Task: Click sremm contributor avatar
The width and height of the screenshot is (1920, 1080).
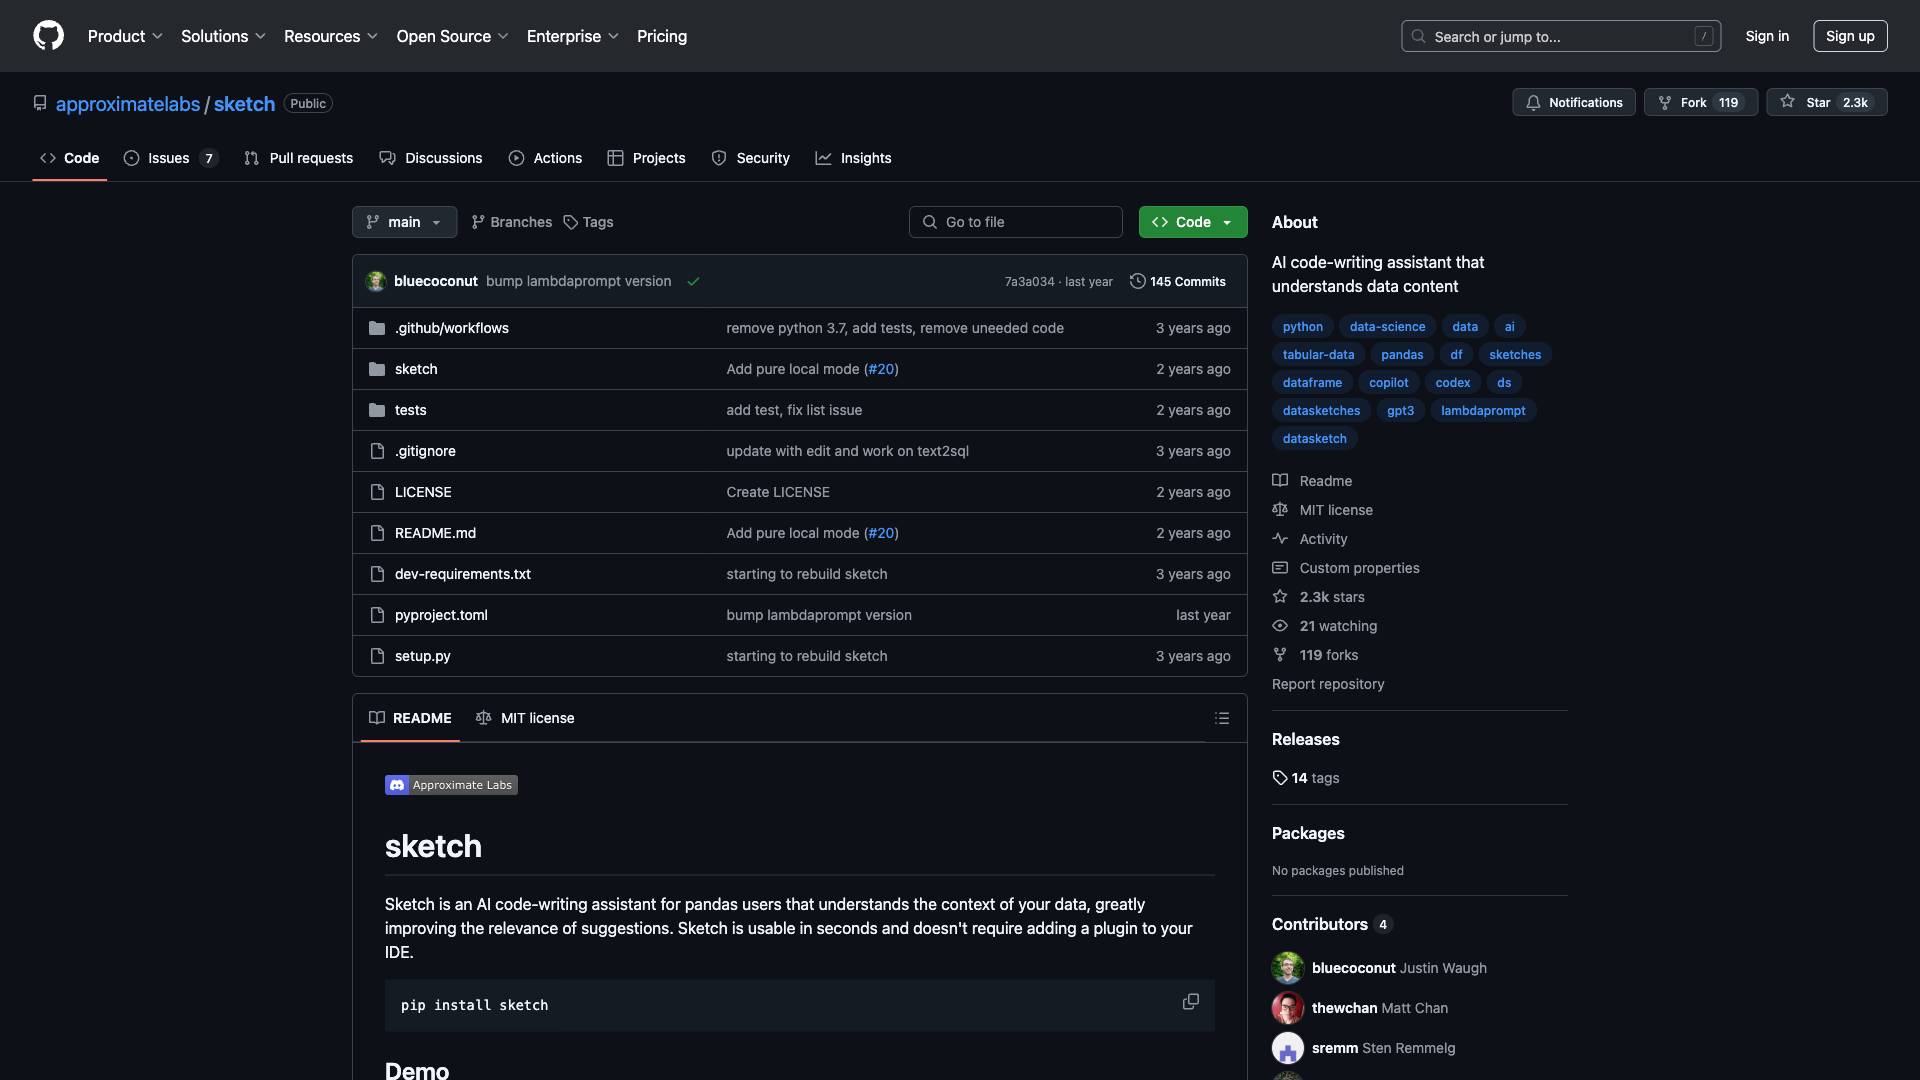Action: click(1287, 1048)
